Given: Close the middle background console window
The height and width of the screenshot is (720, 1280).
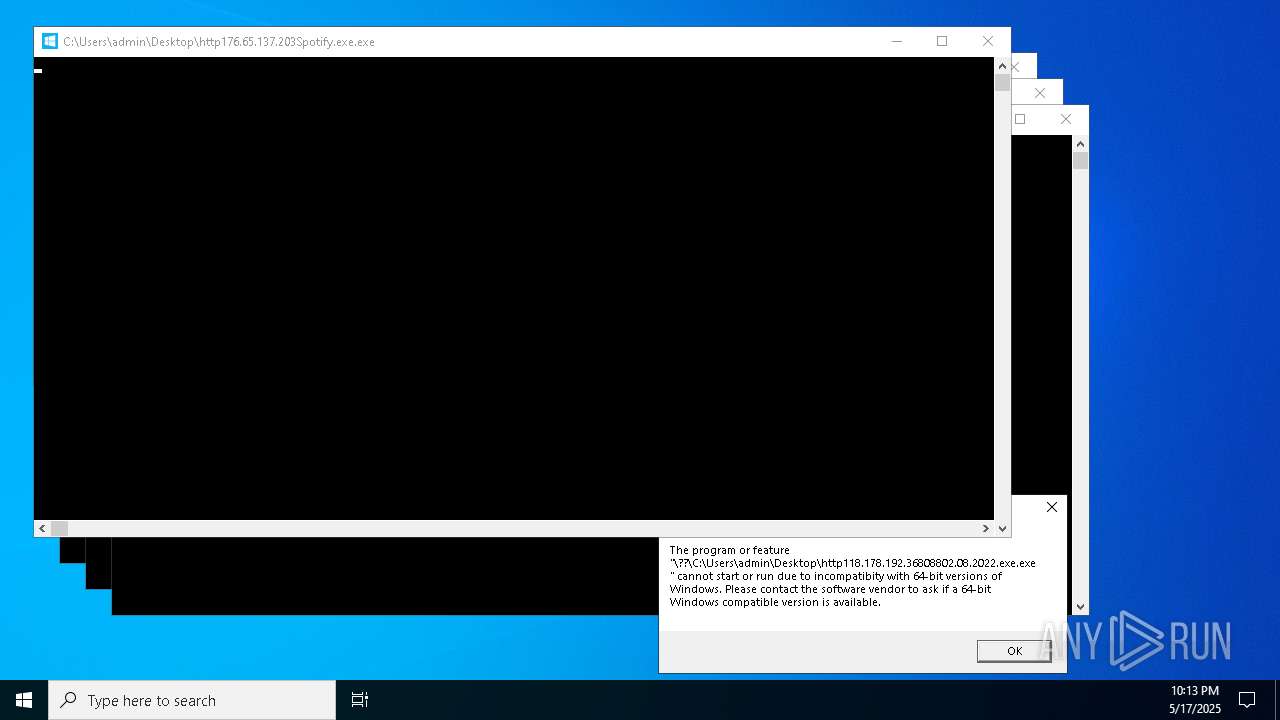Looking at the screenshot, I should (1040, 93).
